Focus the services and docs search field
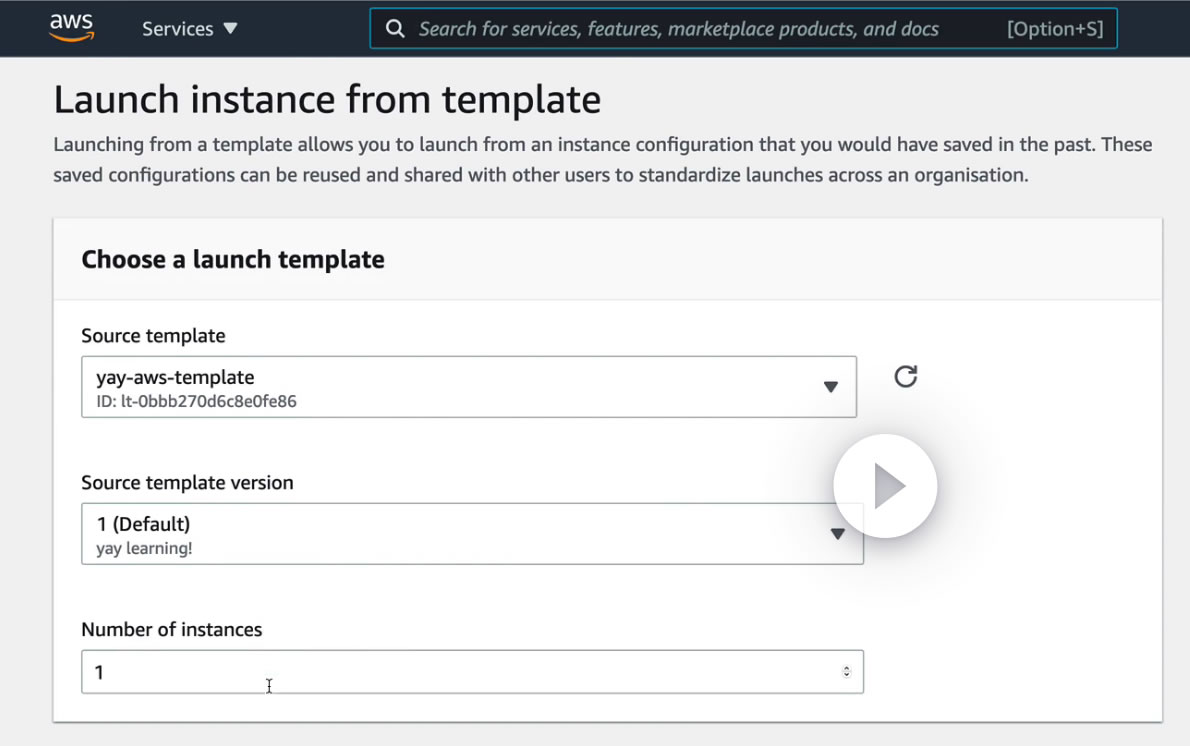Viewport: 1190px width, 746px height. (678, 29)
